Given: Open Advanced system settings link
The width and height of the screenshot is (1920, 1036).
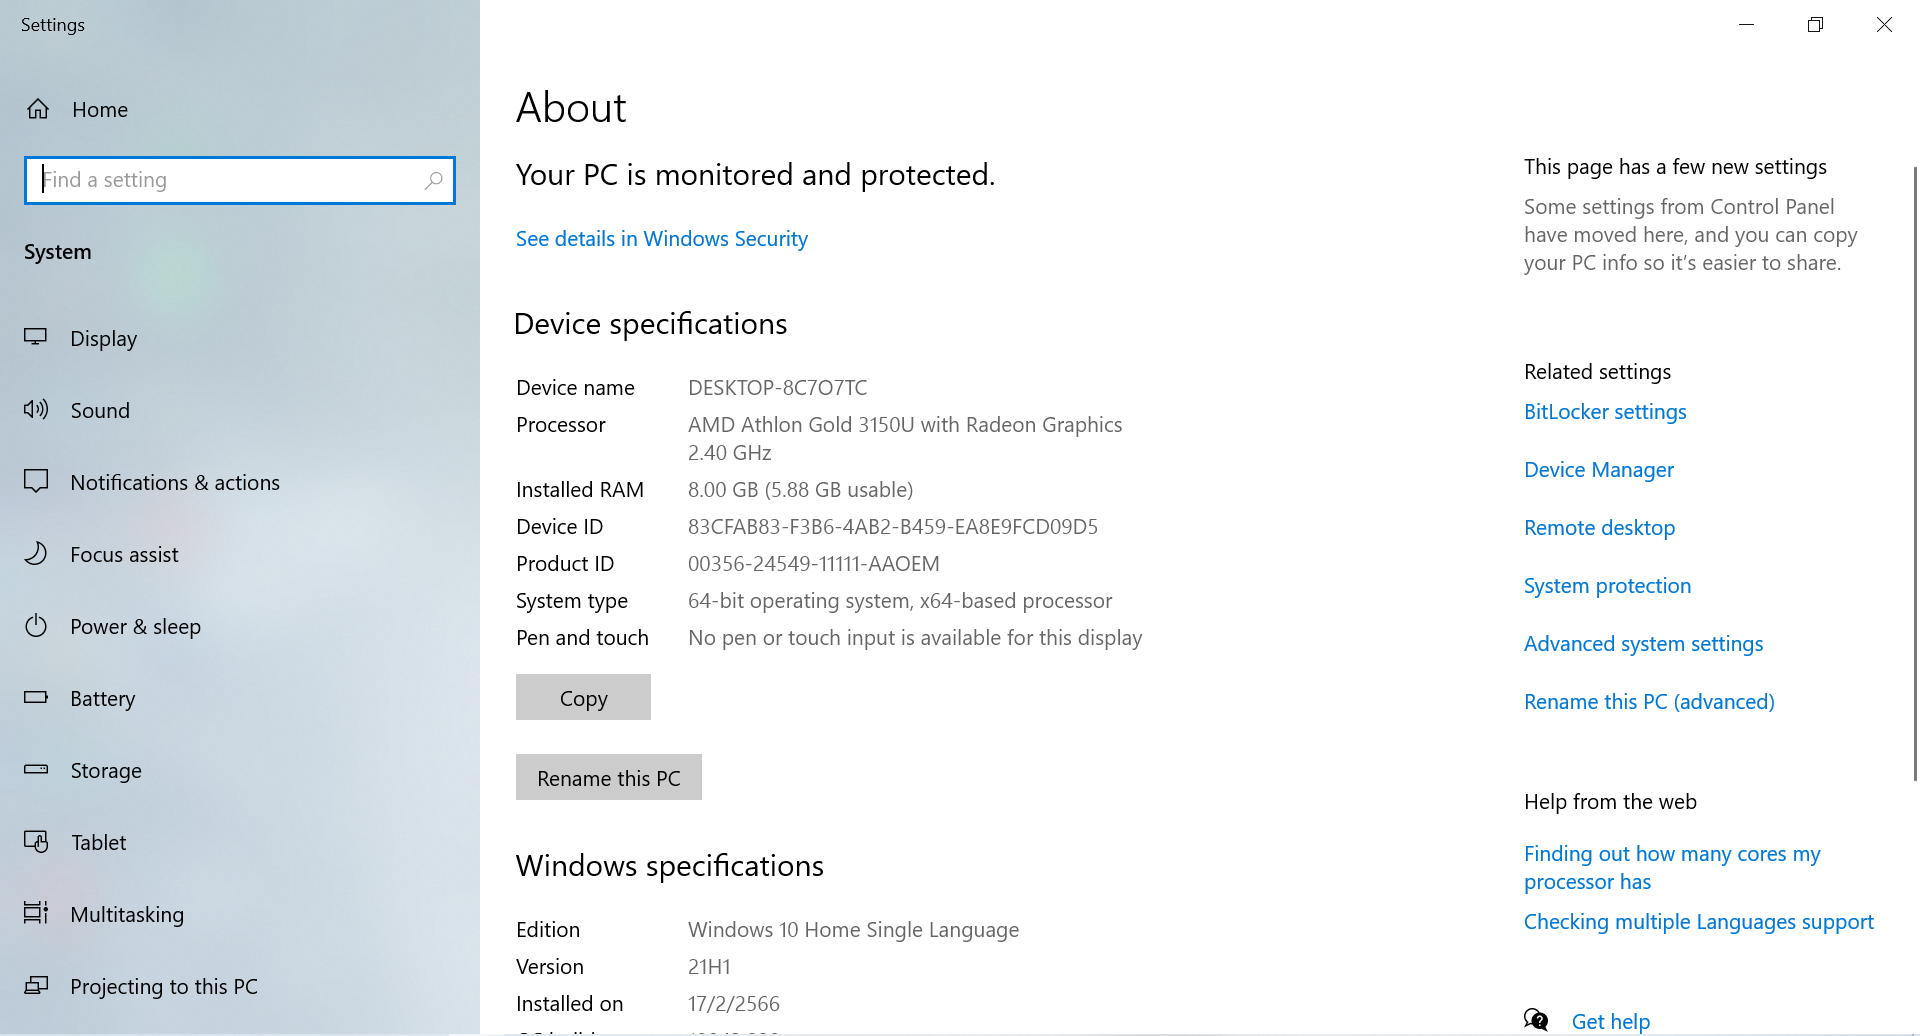Looking at the screenshot, I should (x=1642, y=644).
